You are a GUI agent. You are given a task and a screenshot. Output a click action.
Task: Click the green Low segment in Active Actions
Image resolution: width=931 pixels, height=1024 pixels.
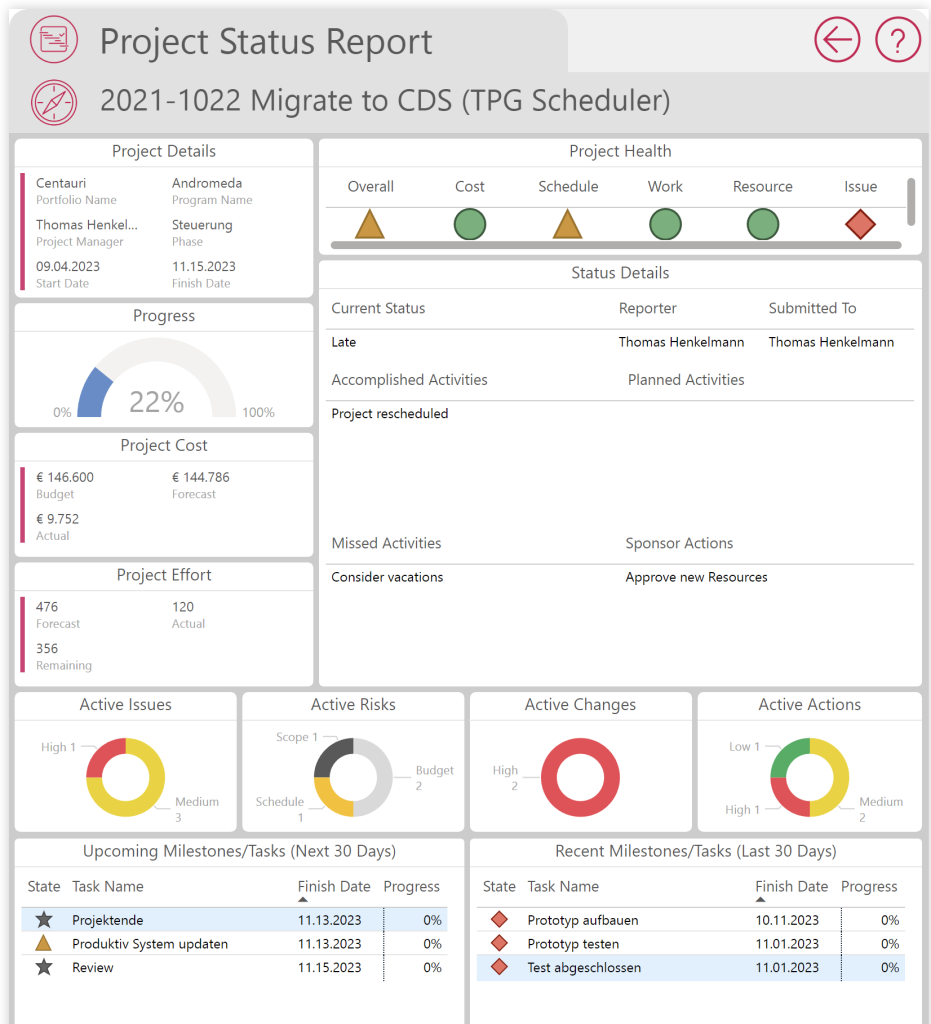[x=788, y=751]
